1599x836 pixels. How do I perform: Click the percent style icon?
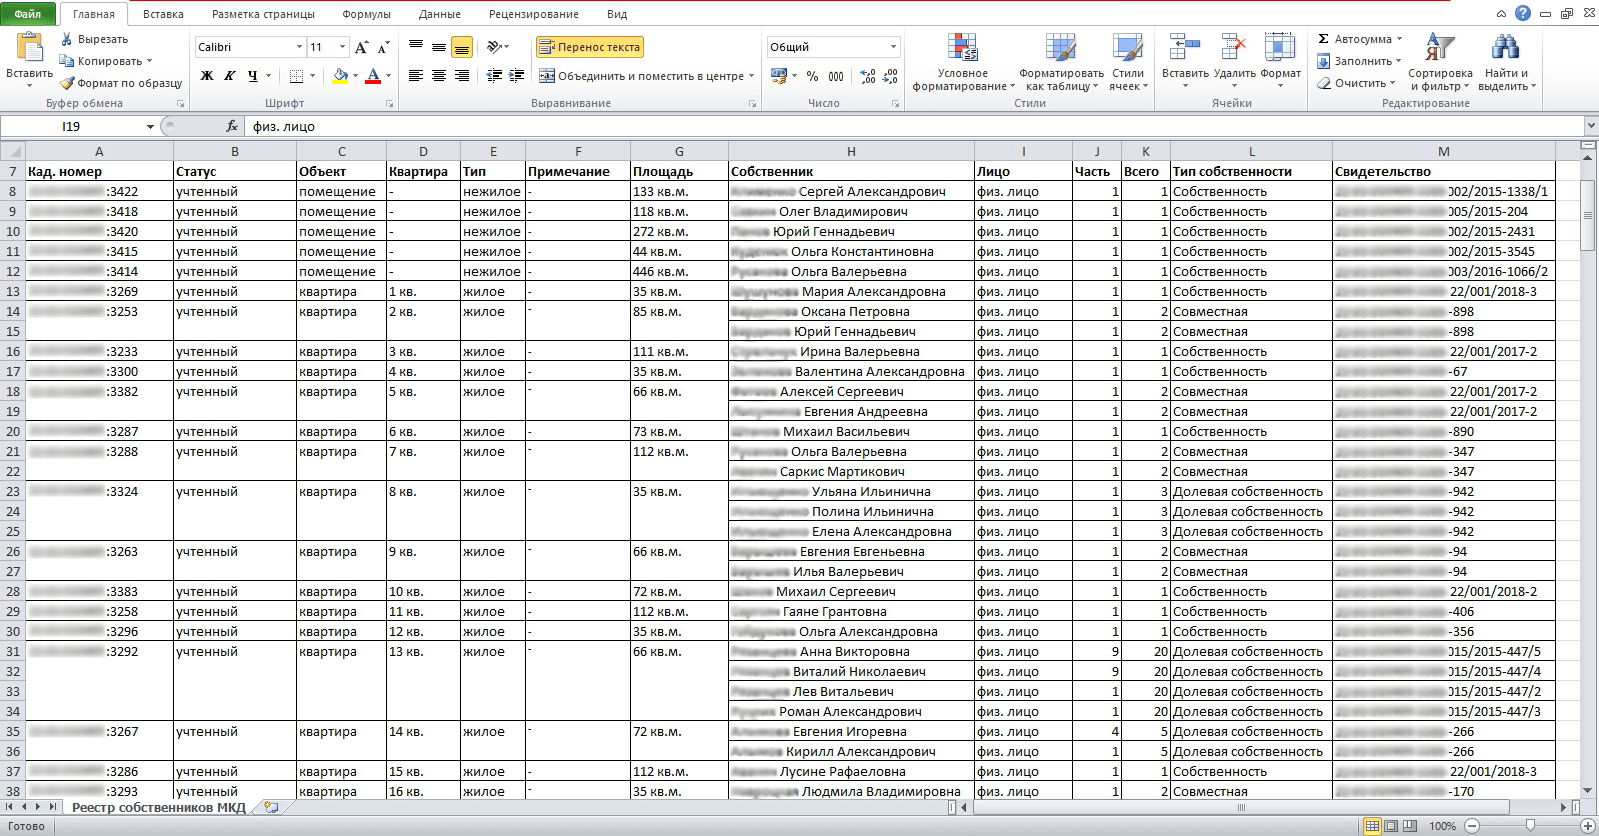tap(812, 76)
